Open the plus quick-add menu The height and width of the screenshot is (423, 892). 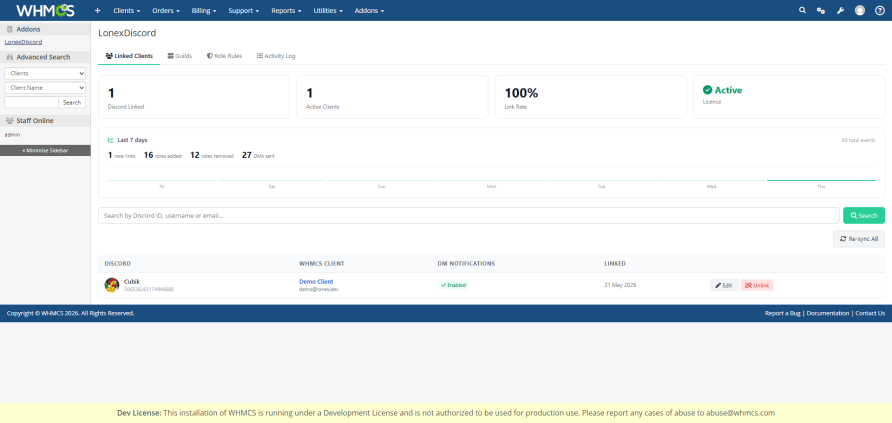97,10
